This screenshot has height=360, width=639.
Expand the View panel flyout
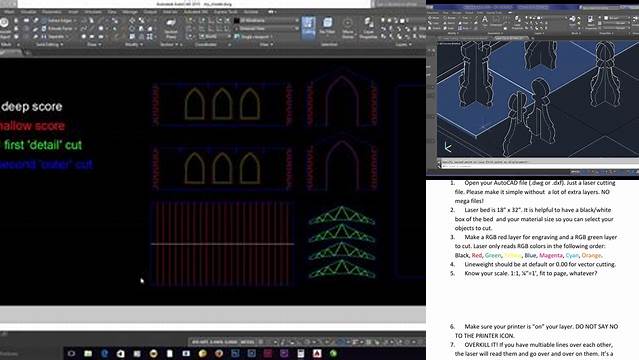[266, 44]
